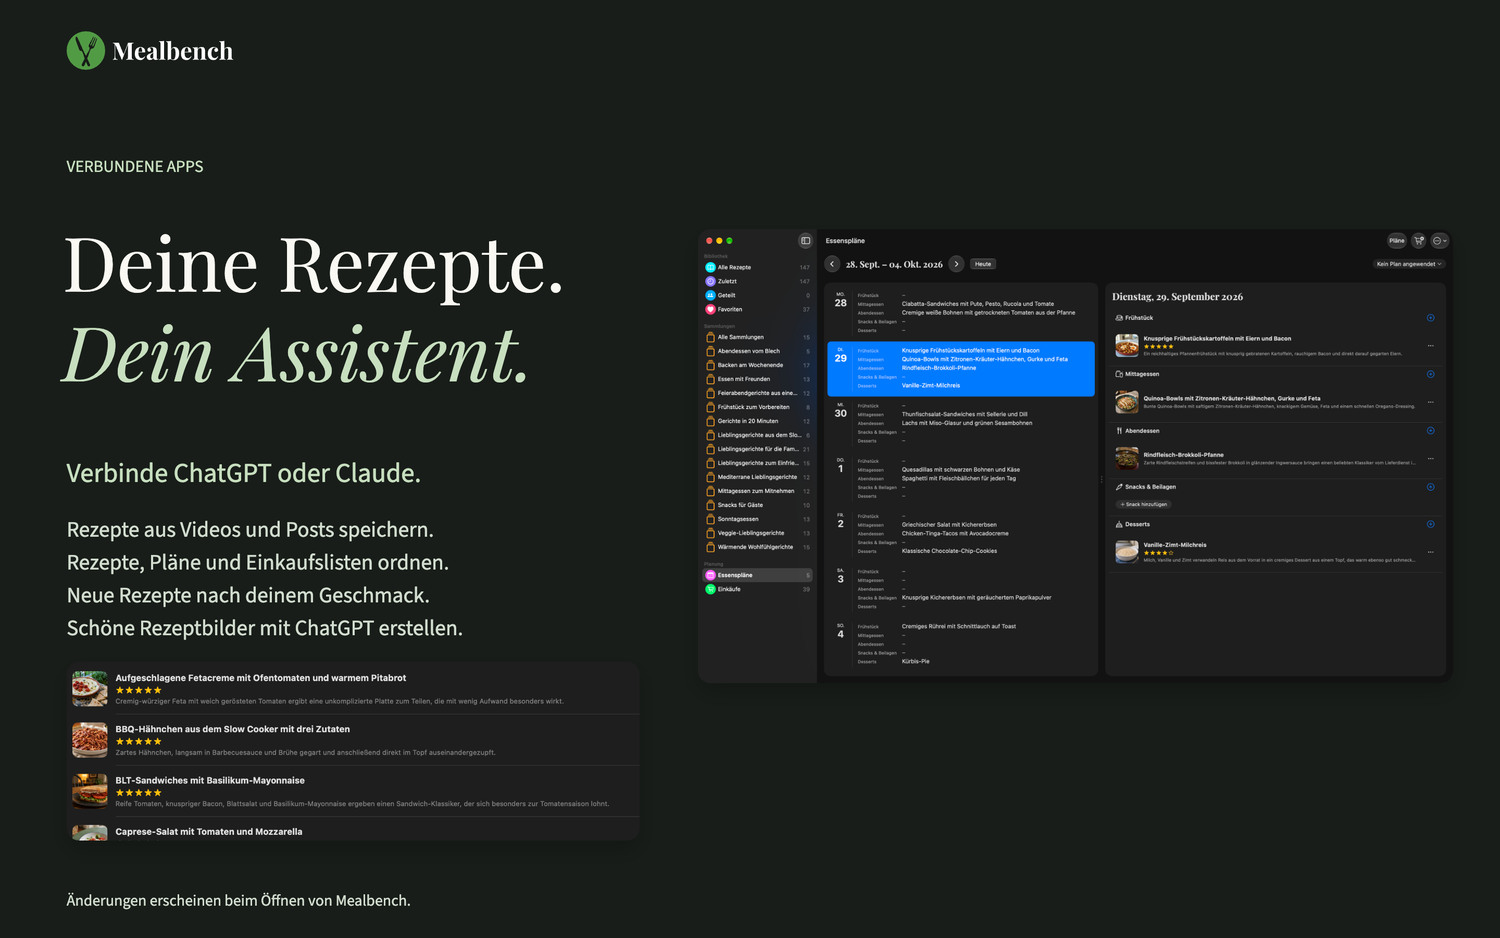Screen dimensions: 1500x938
Task: Open options for Rindfleisch-Brokkoli-Pfanne
Action: 1430,459
